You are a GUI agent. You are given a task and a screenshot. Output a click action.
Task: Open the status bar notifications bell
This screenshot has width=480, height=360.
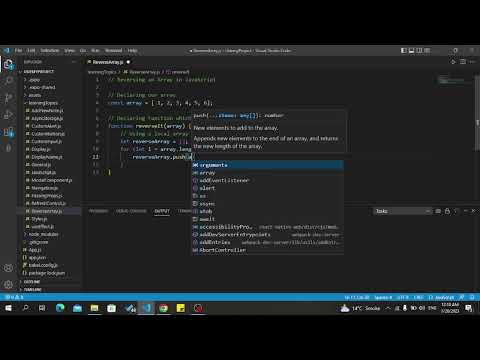point(472,297)
